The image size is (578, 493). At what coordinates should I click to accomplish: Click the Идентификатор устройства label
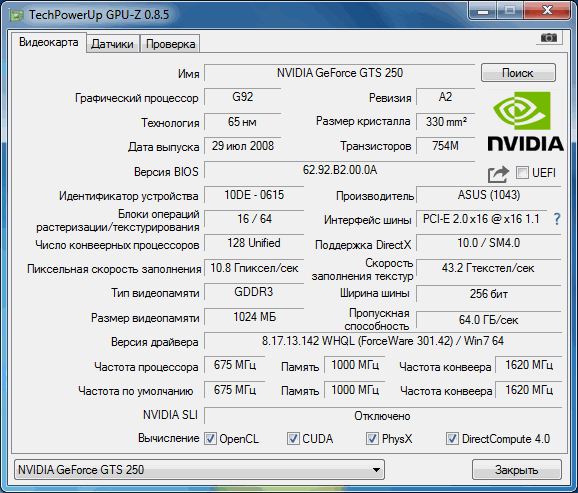coord(129,196)
